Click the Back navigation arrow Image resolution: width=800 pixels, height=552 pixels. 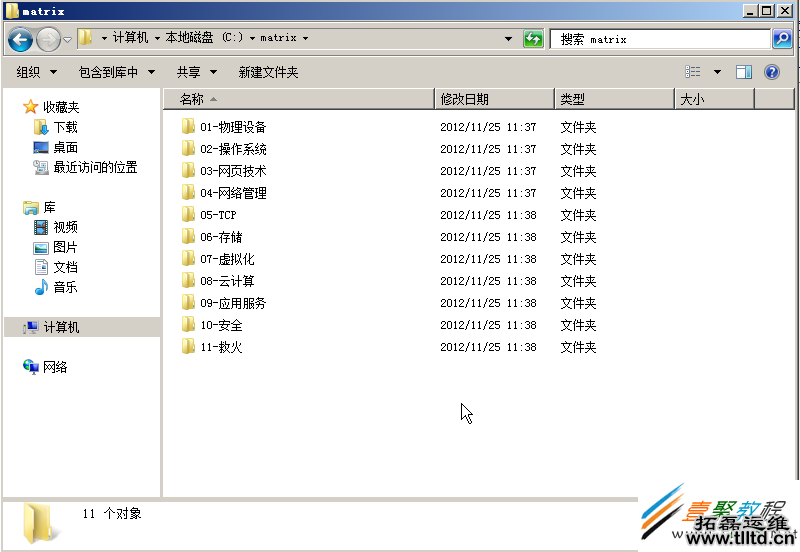[x=20, y=39]
